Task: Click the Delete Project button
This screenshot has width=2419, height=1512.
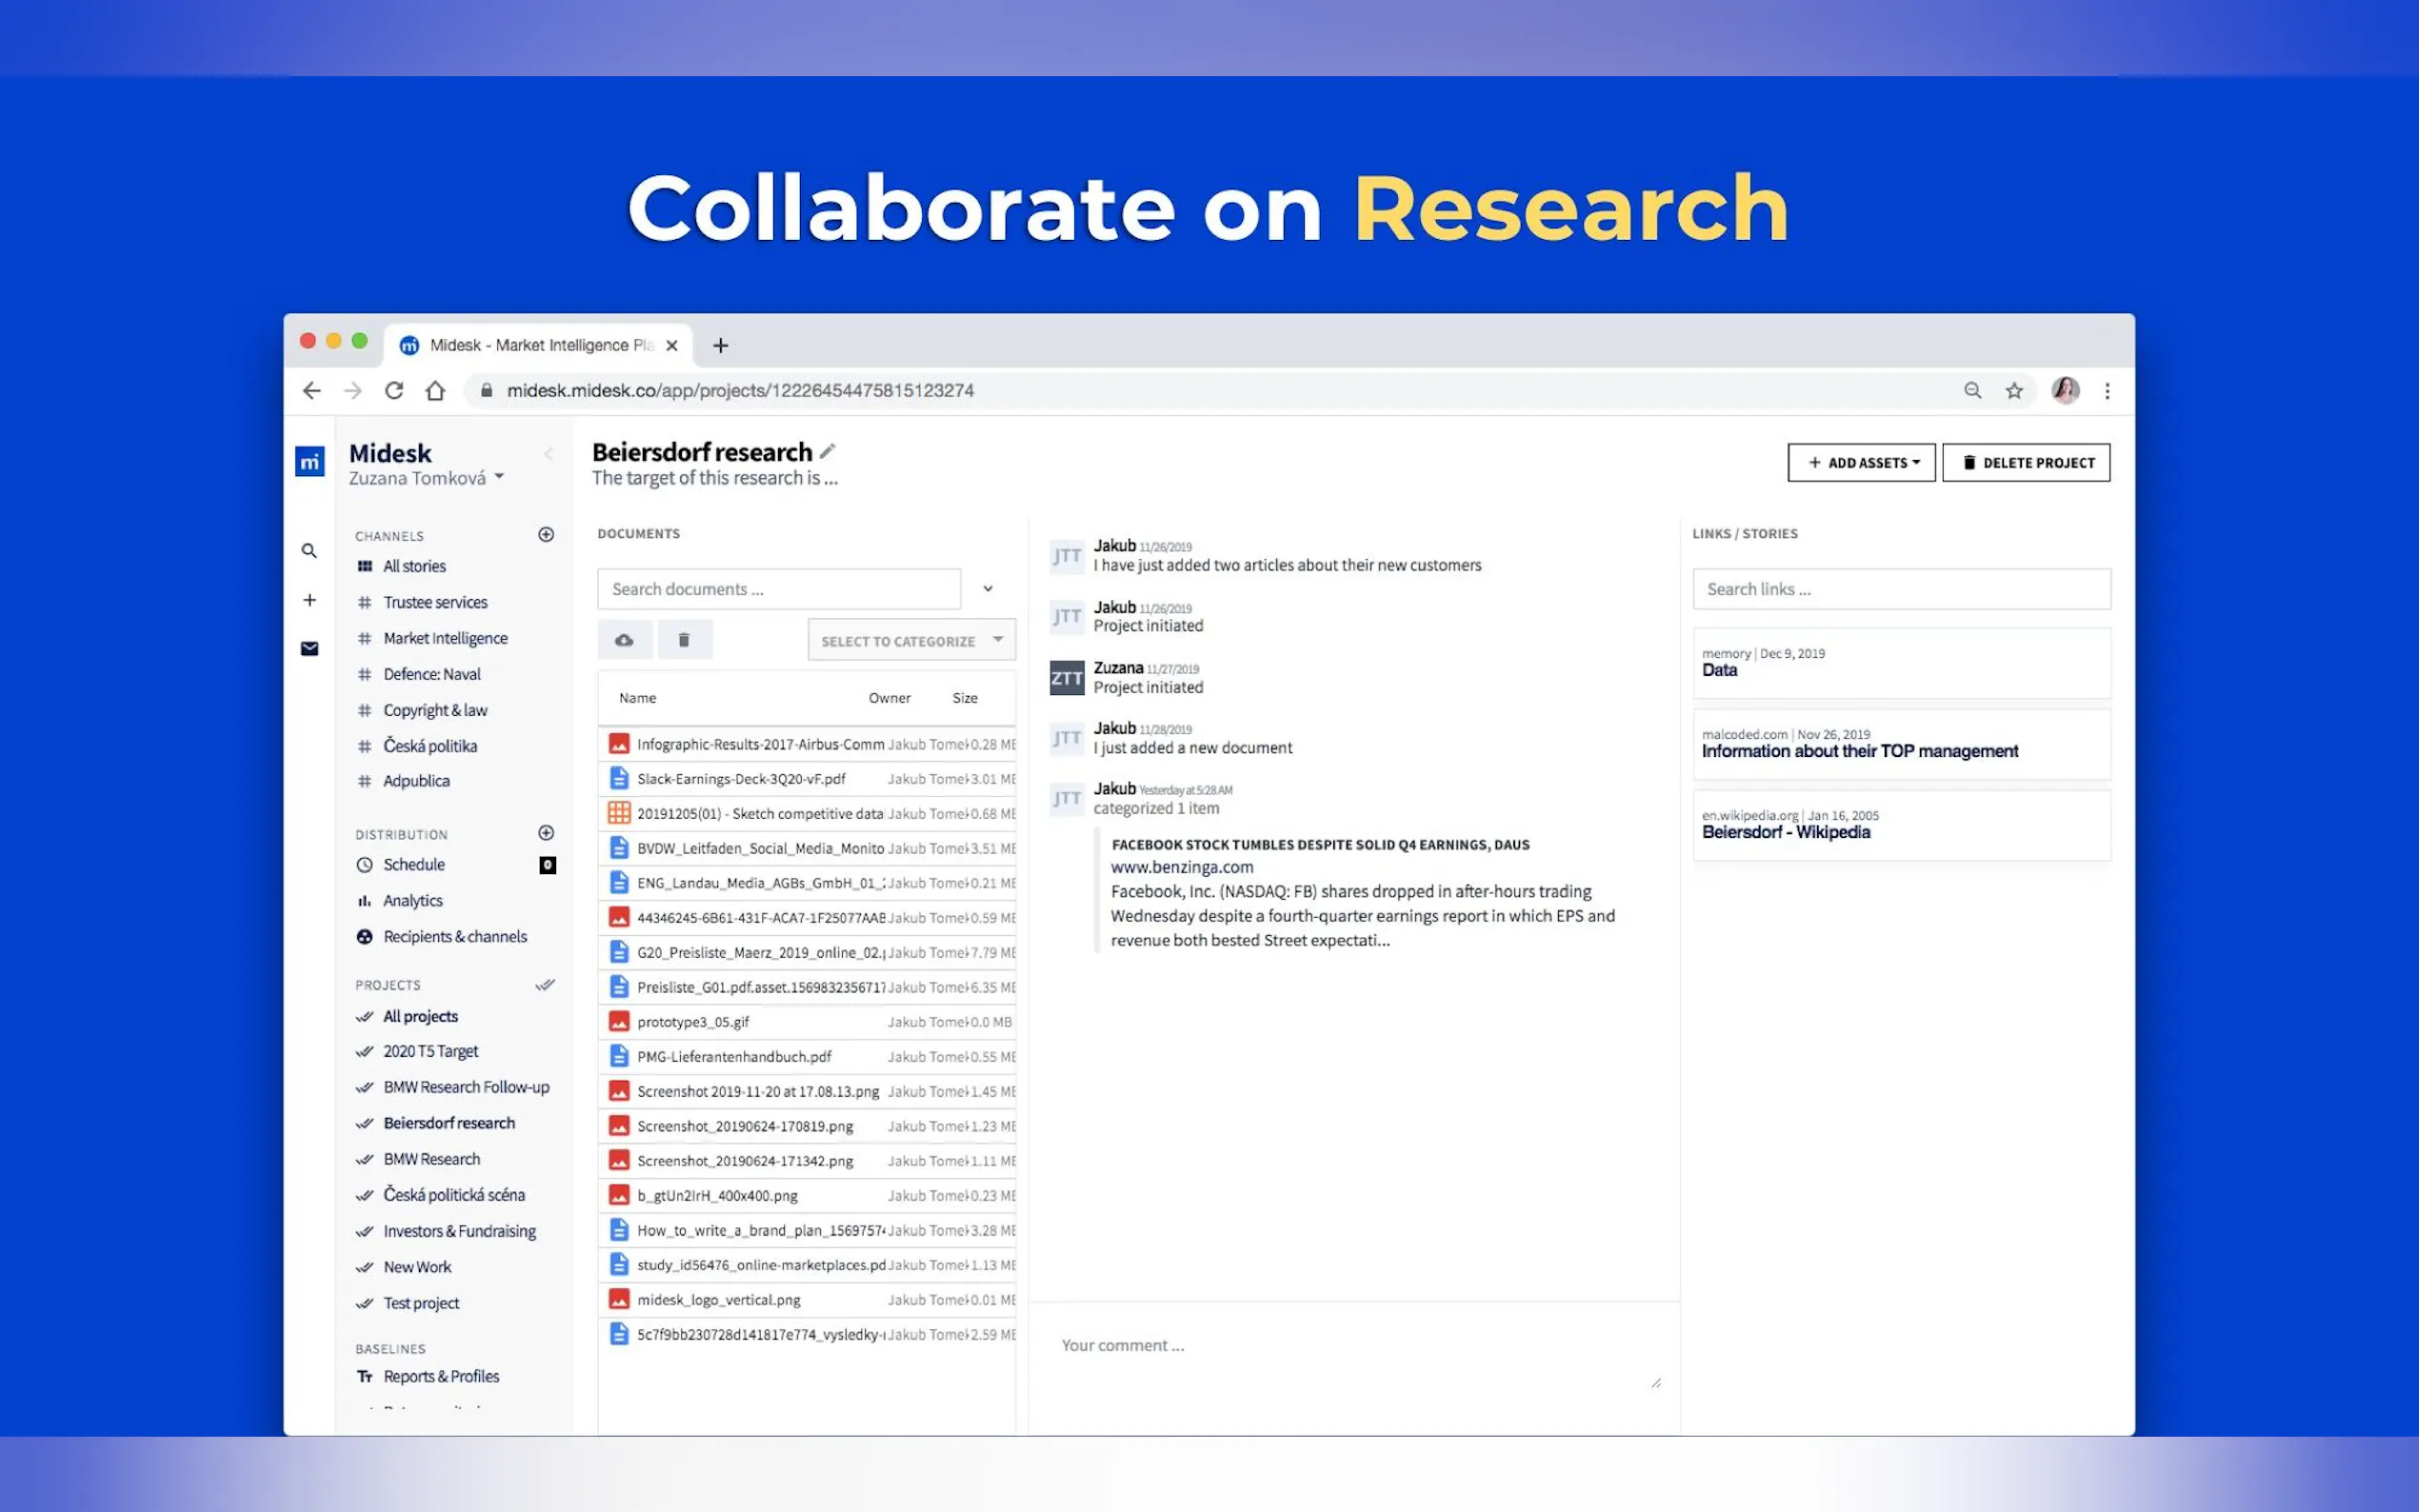Action: click(2026, 463)
